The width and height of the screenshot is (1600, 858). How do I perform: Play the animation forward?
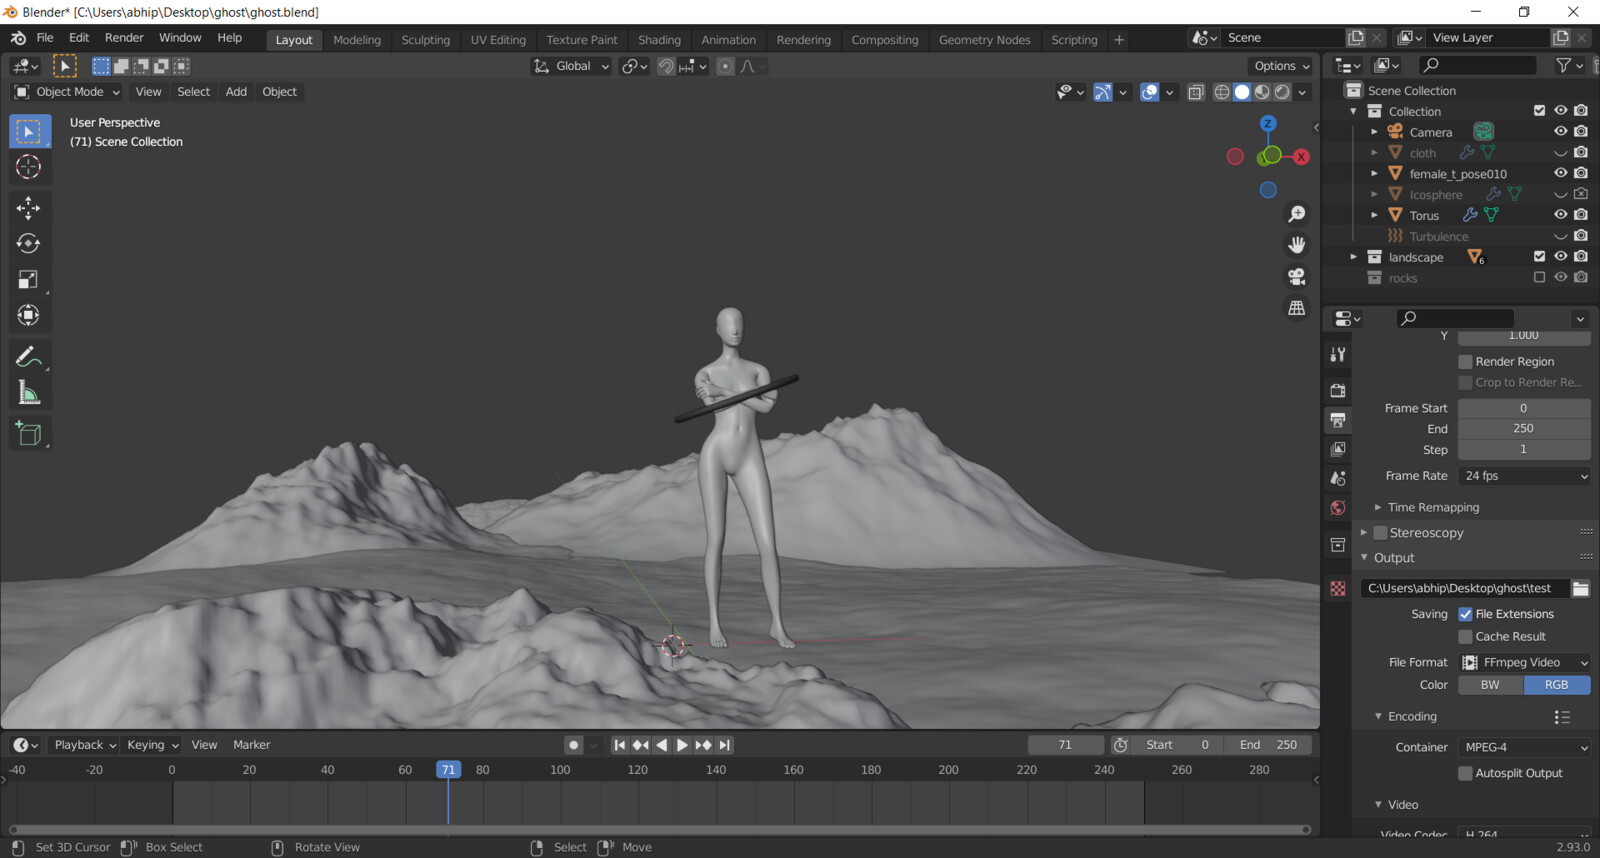(x=682, y=745)
